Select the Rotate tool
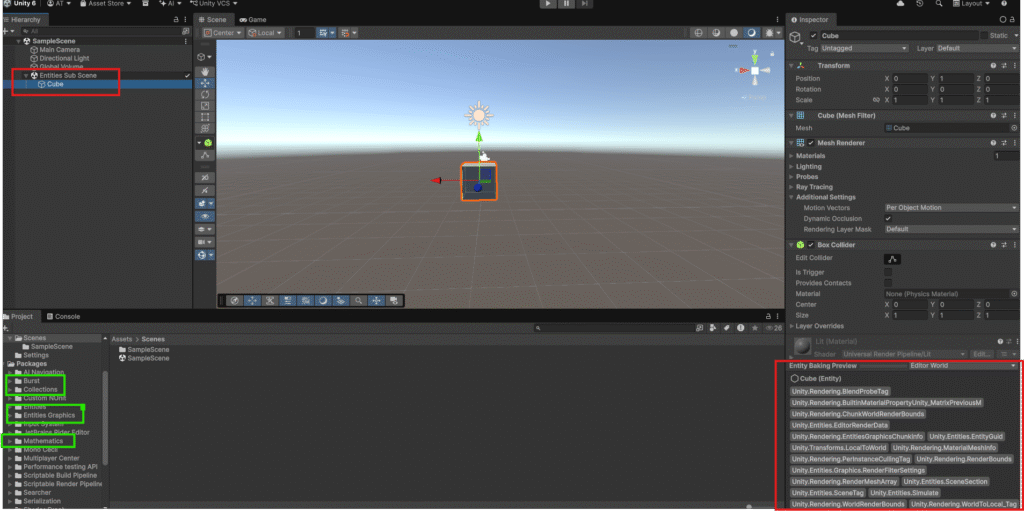Screen dimensions: 1024x511 click(x=205, y=94)
